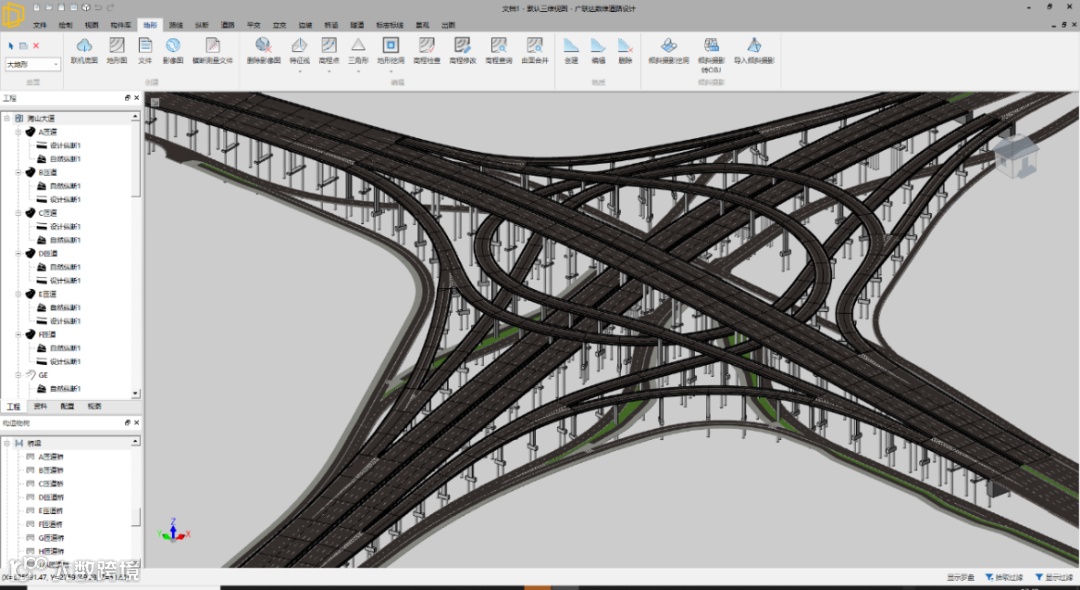
Task: Open the 大地形 dropdown box
Action: tap(32, 64)
